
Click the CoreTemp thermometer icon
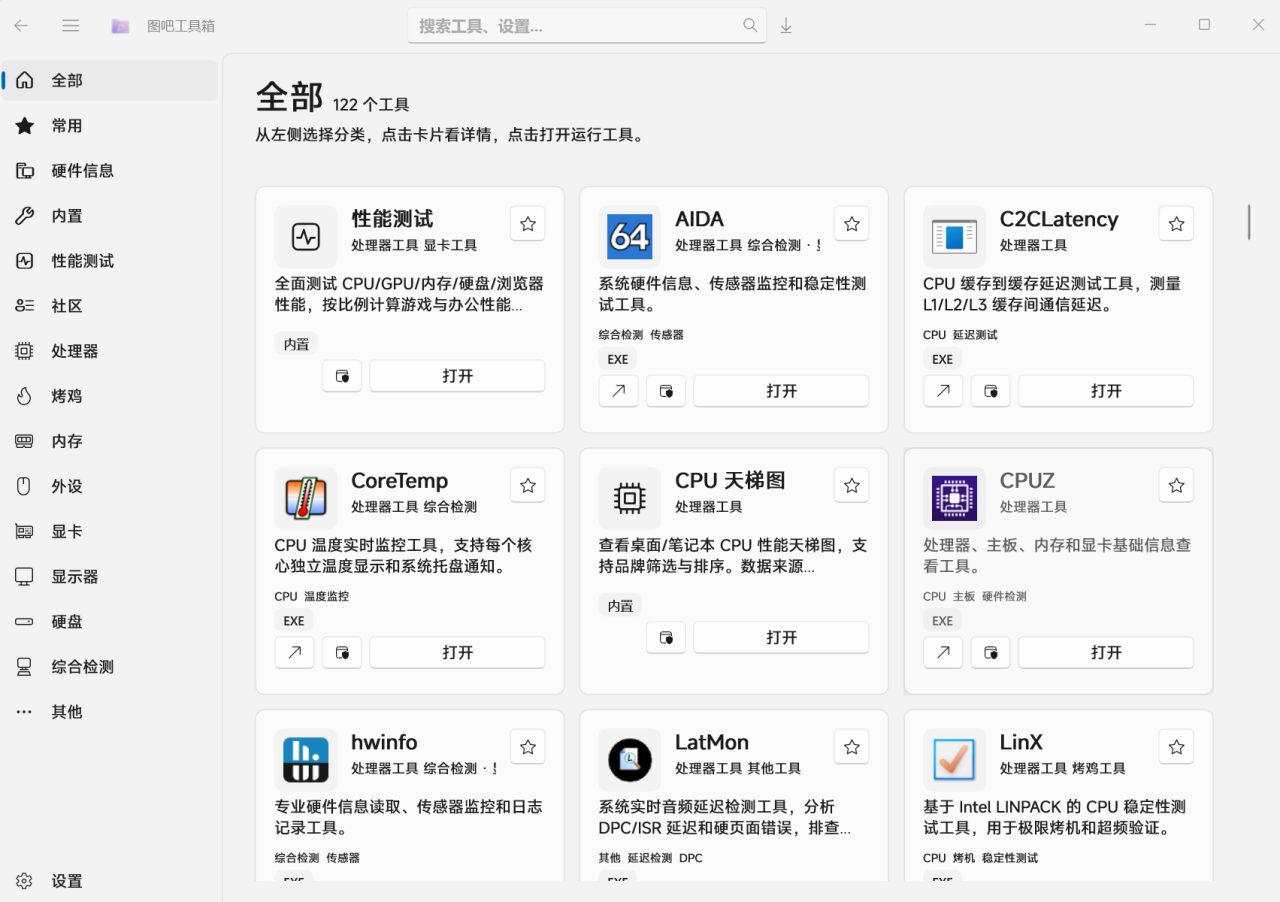(306, 498)
